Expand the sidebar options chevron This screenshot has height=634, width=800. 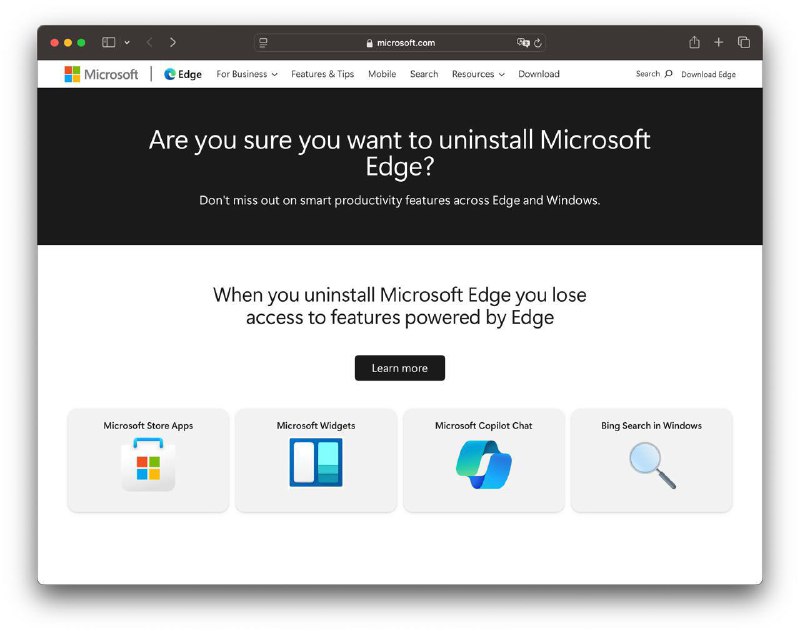coord(127,43)
